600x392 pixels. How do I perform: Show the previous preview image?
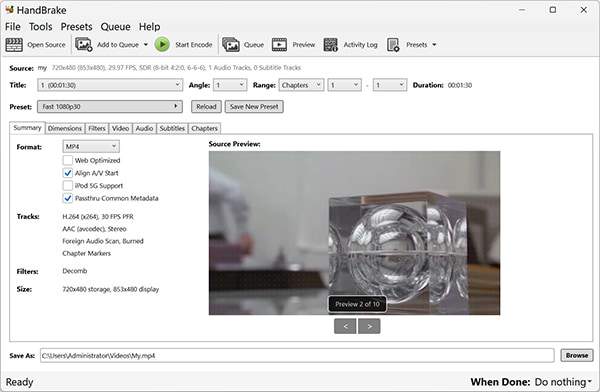tap(345, 326)
